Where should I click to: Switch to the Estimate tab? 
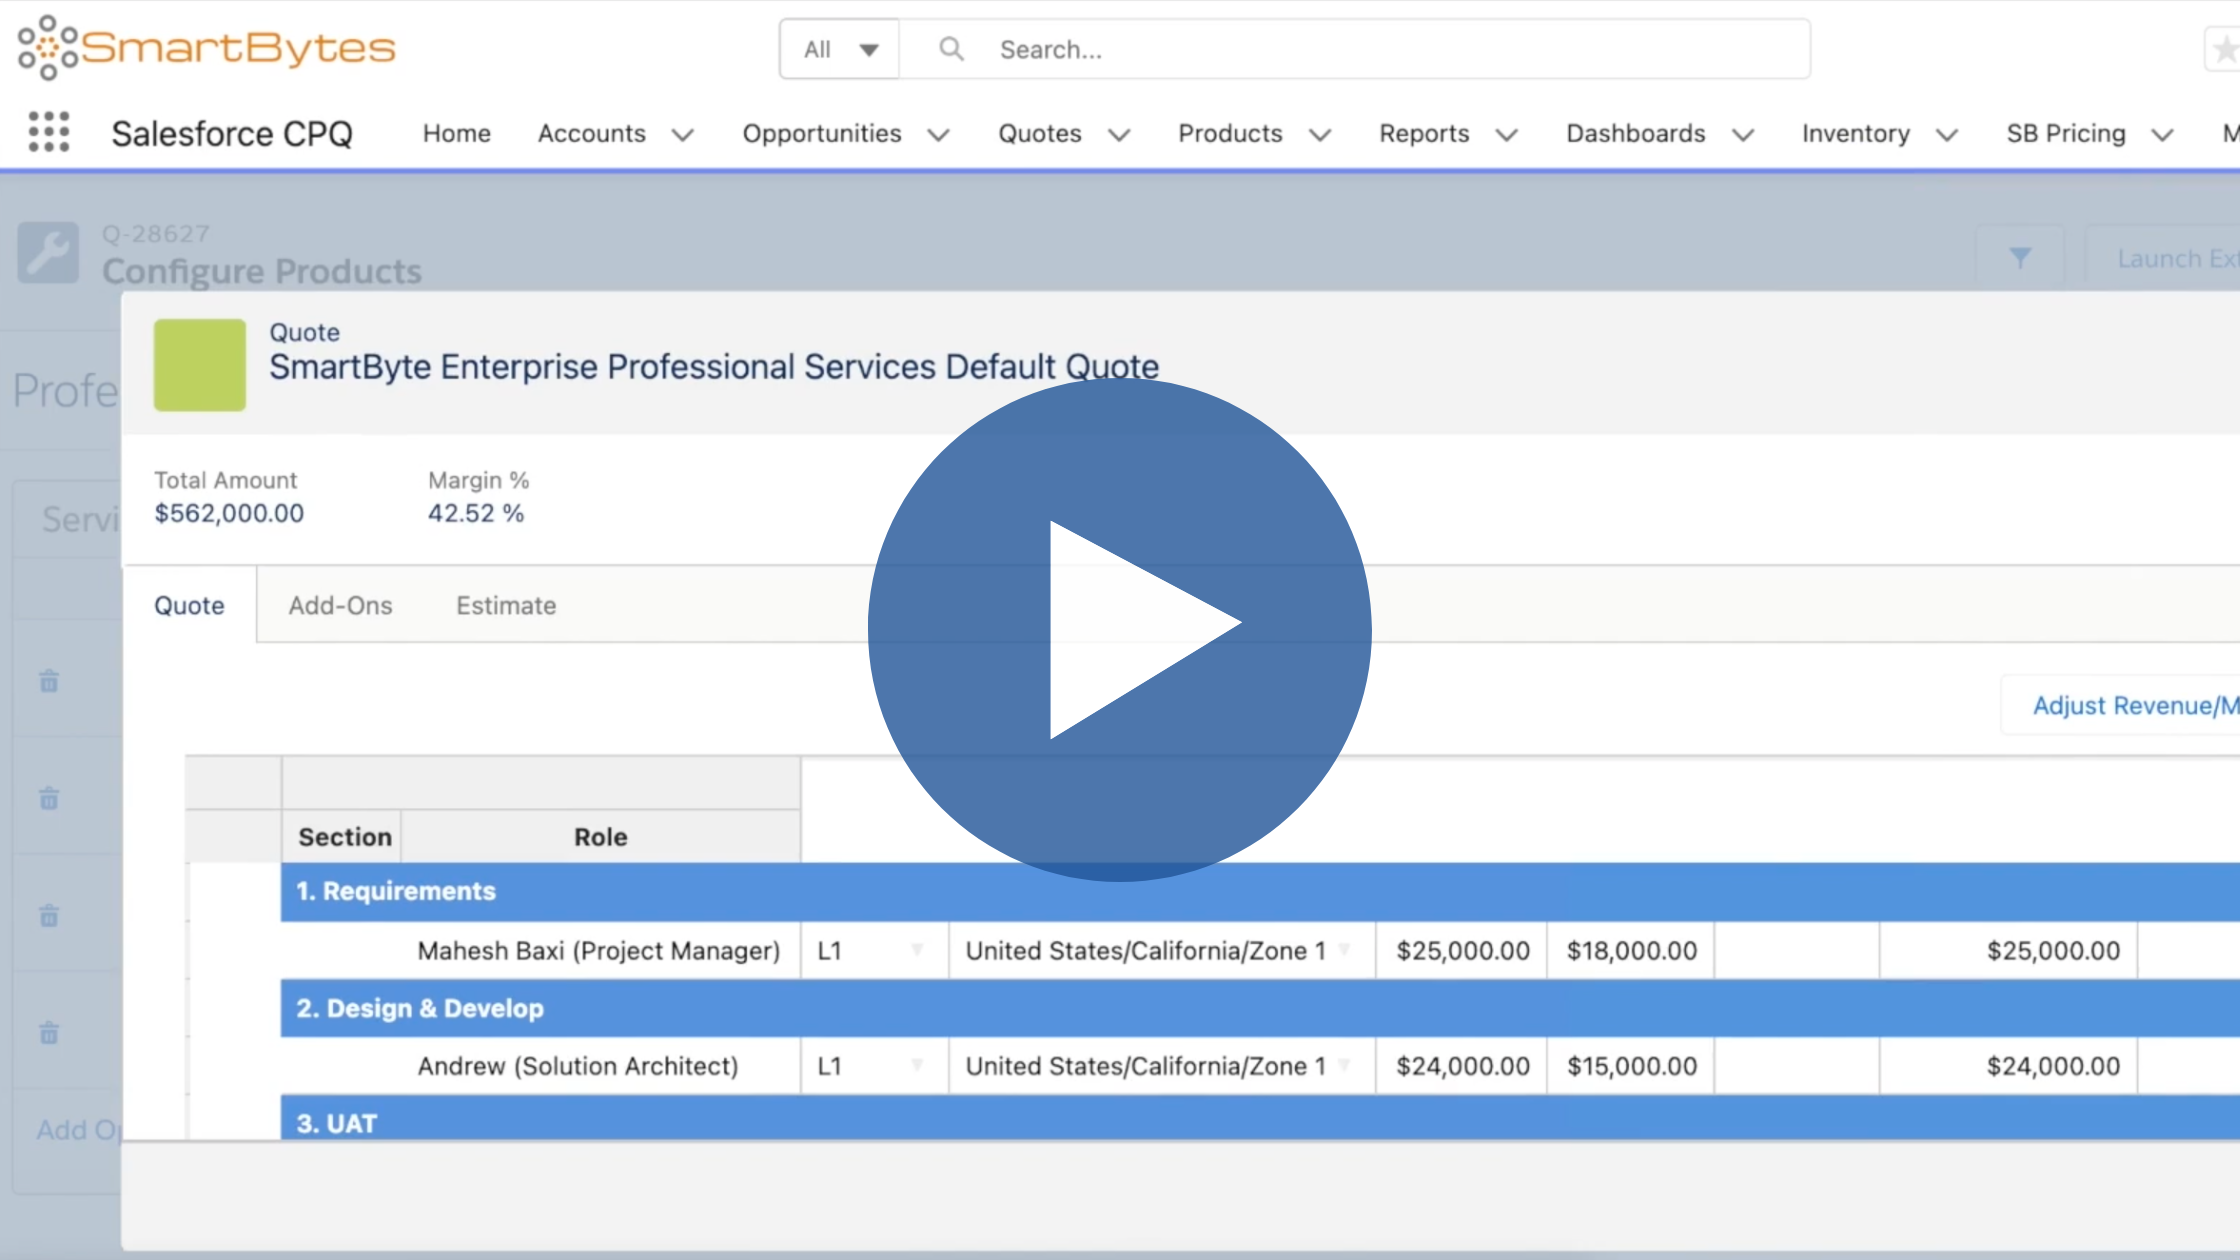click(506, 605)
